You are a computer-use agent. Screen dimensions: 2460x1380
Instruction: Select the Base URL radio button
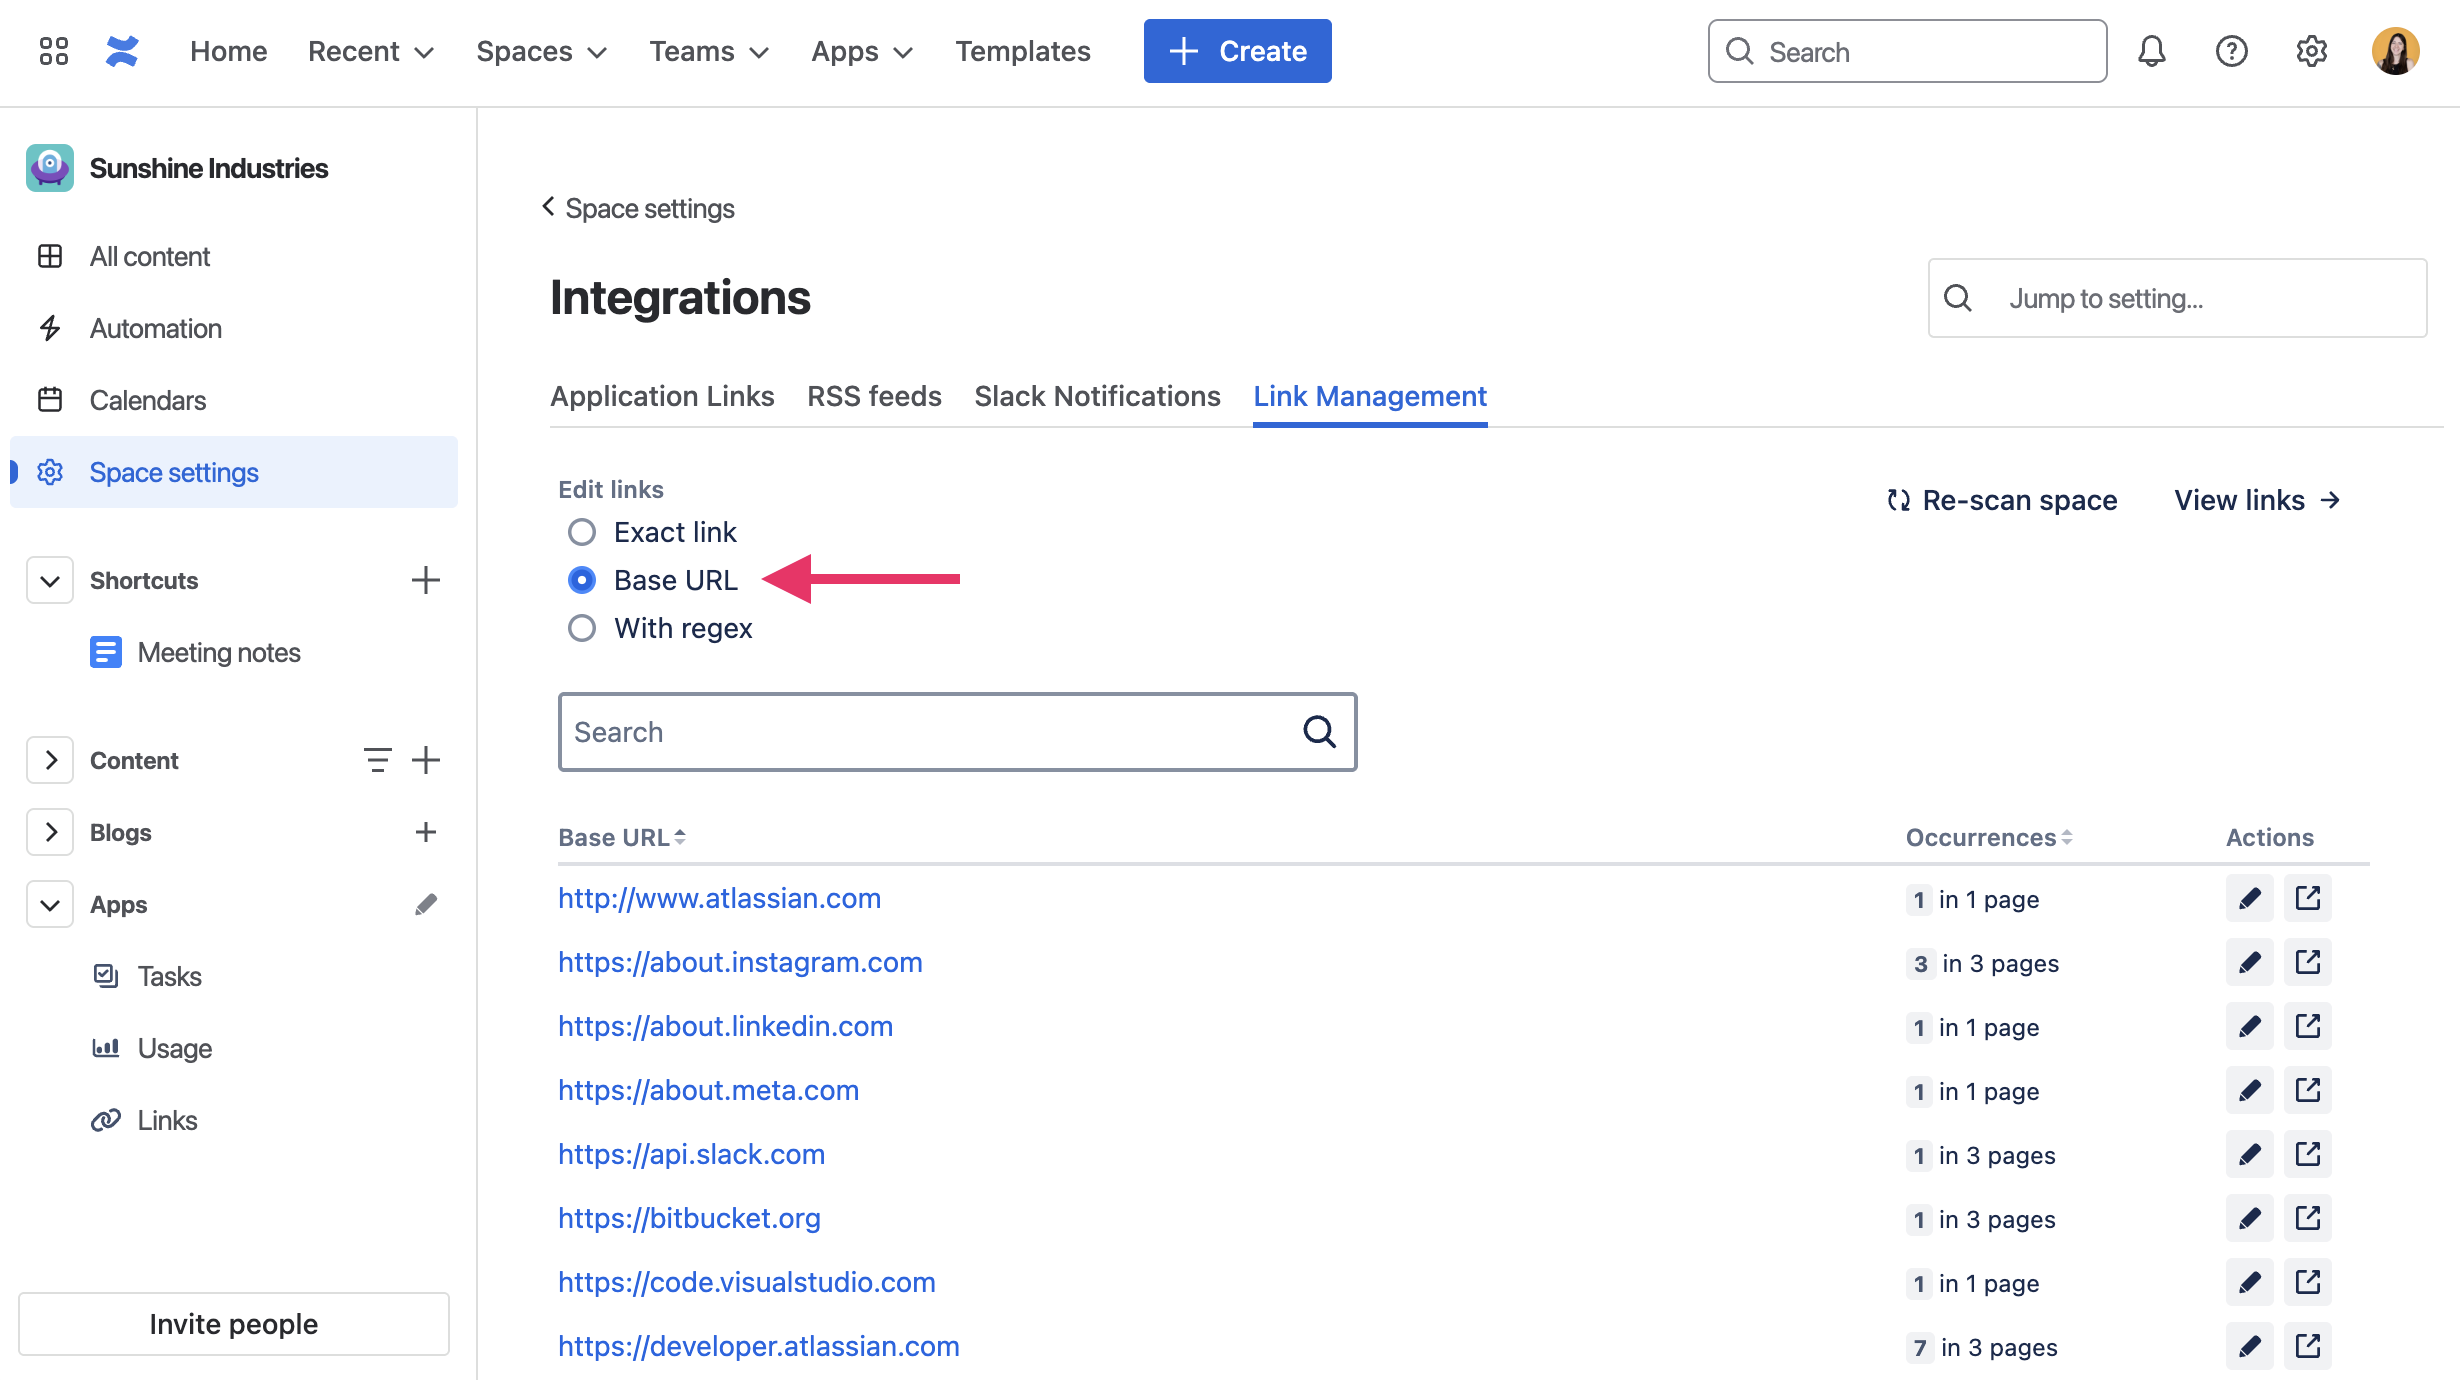pos(581,579)
